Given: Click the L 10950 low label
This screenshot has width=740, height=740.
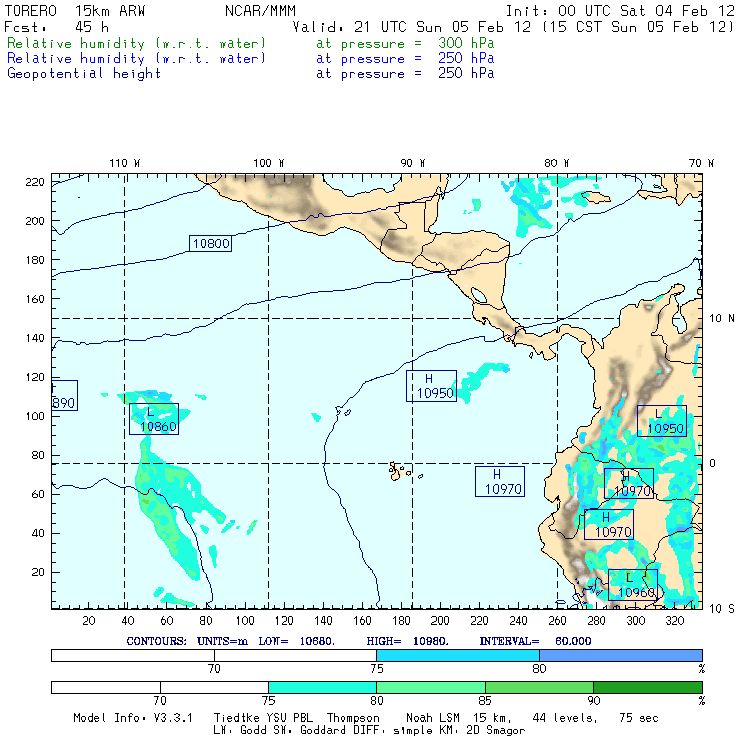Looking at the screenshot, I should point(662,421).
